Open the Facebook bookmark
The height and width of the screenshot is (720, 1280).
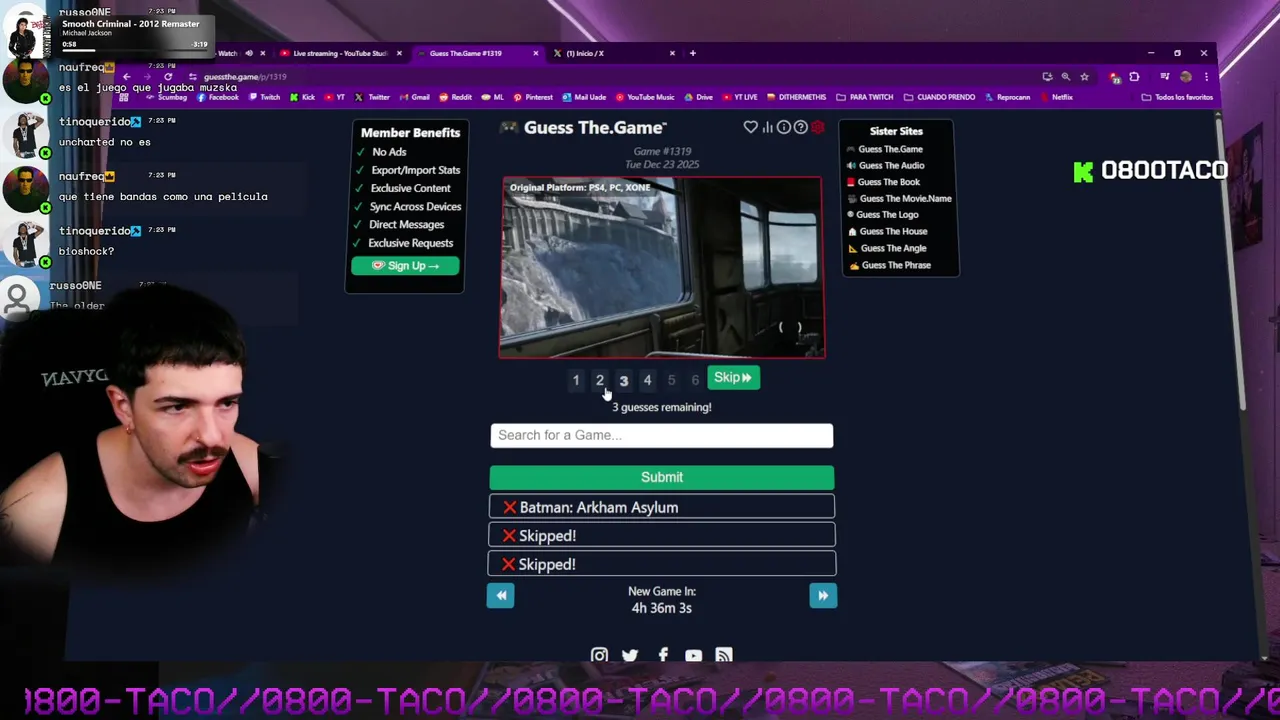pyautogui.click(x=217, y=97)
